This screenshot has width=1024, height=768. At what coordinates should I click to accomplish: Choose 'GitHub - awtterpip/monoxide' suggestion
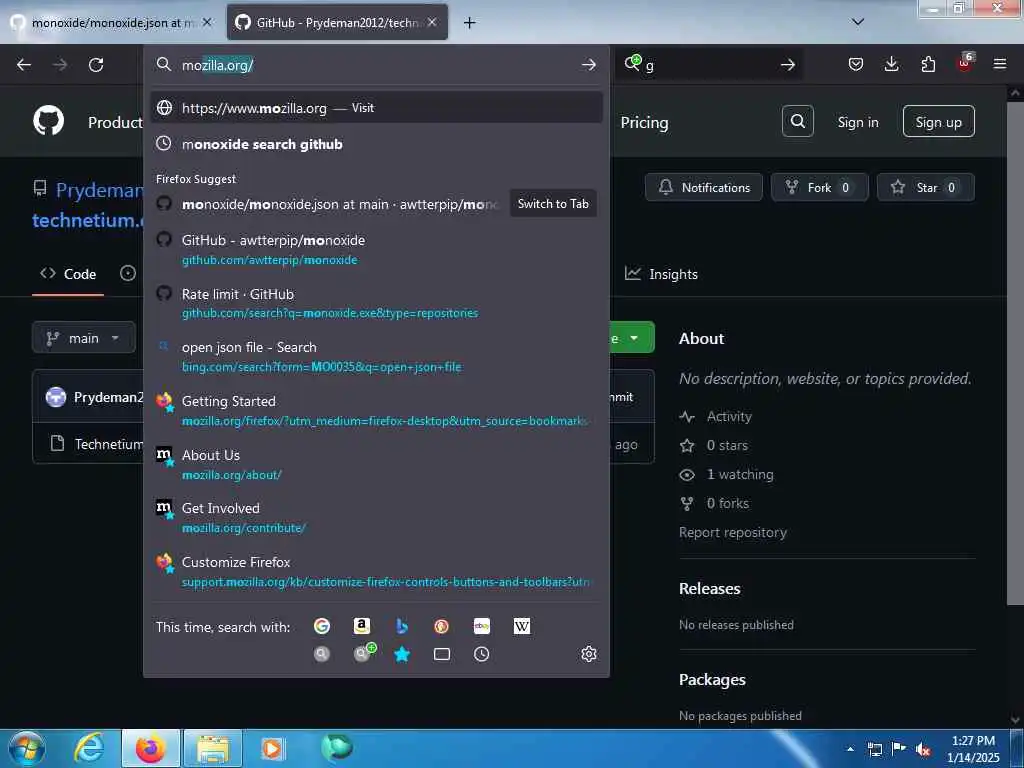click(376, 249)
